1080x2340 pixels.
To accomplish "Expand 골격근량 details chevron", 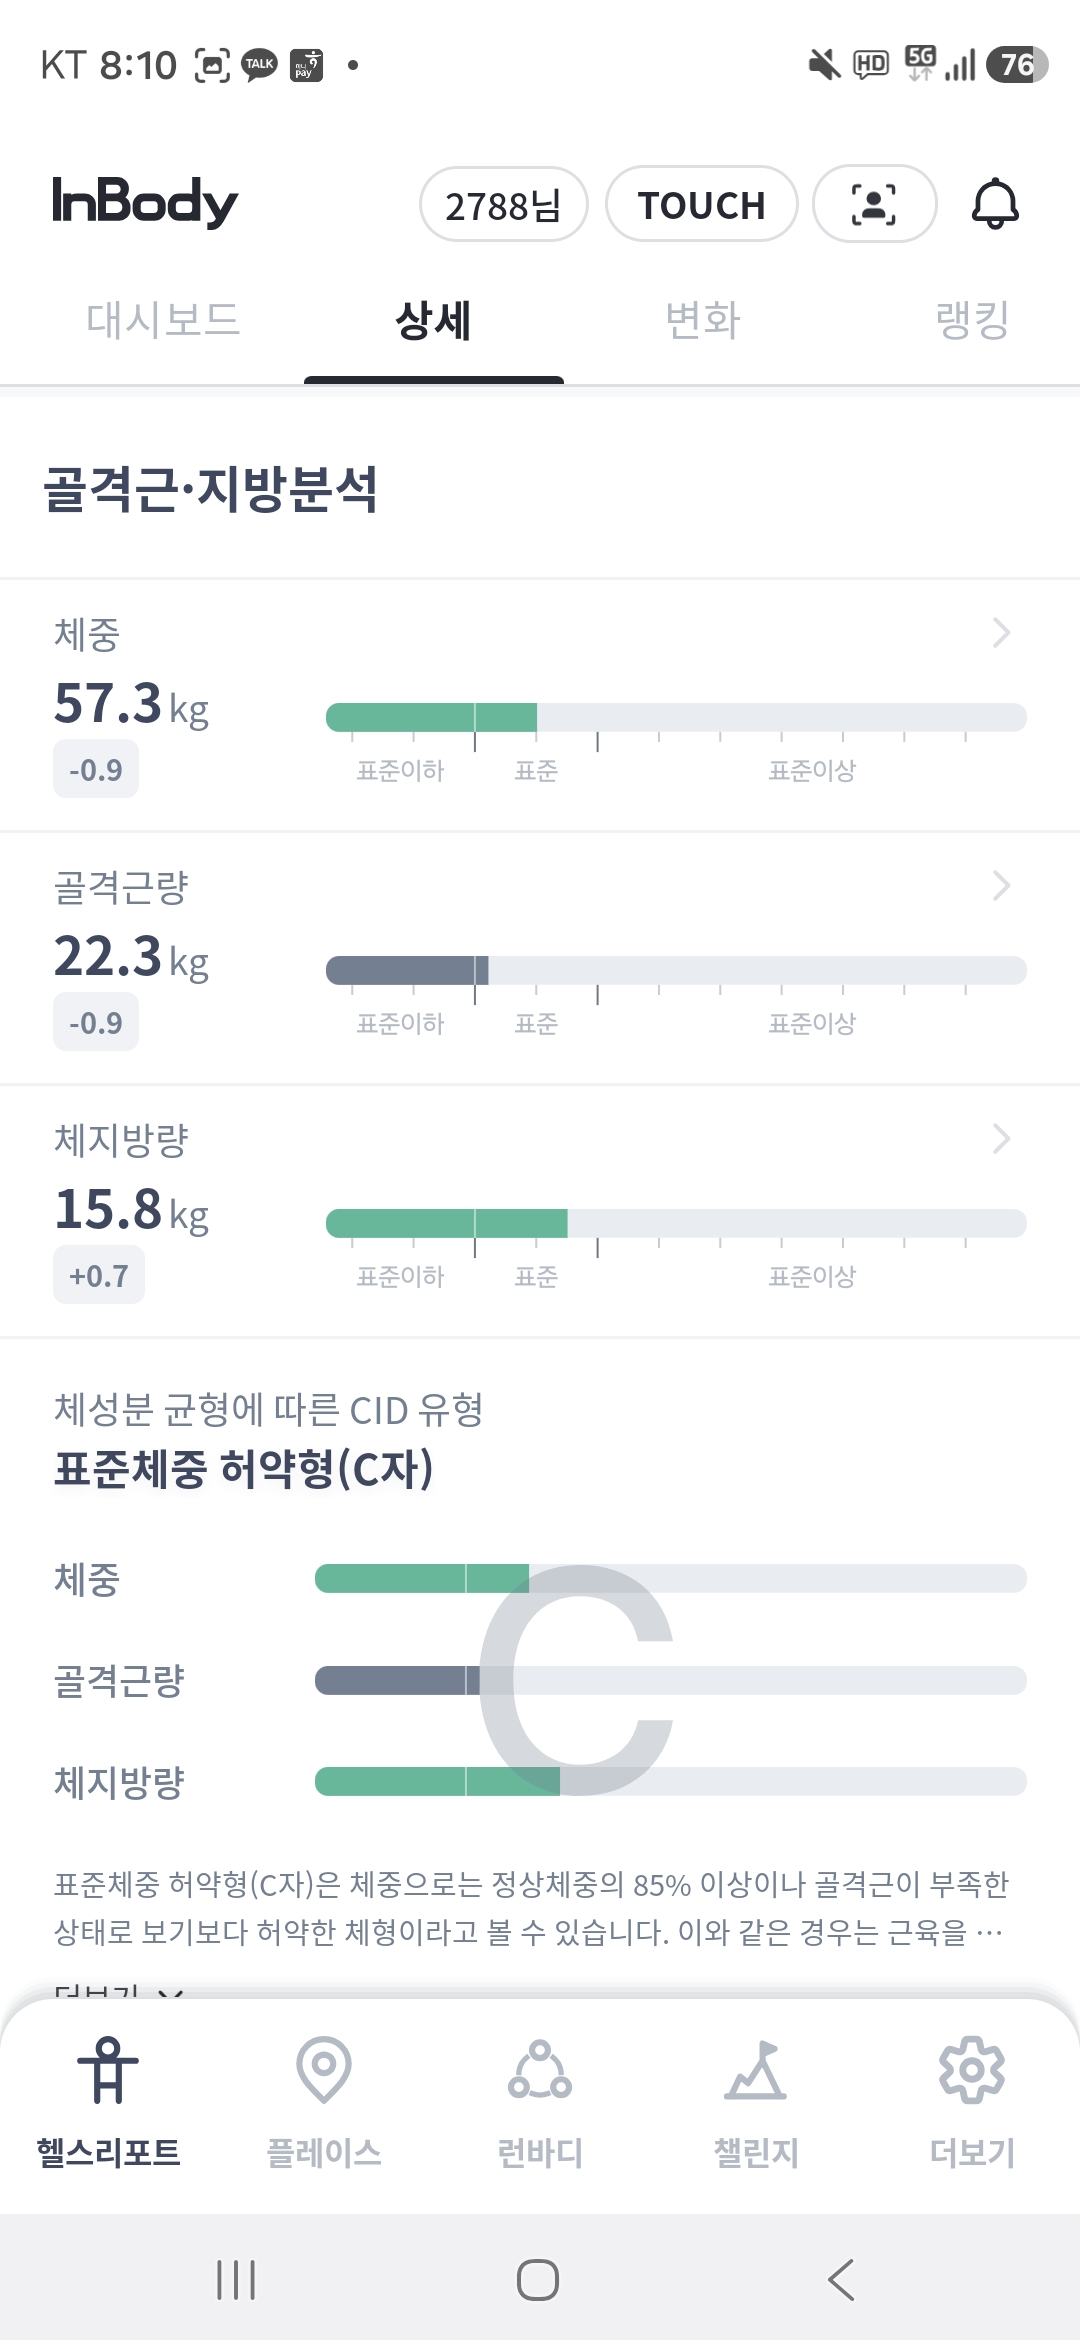I will click(1001, 885).
